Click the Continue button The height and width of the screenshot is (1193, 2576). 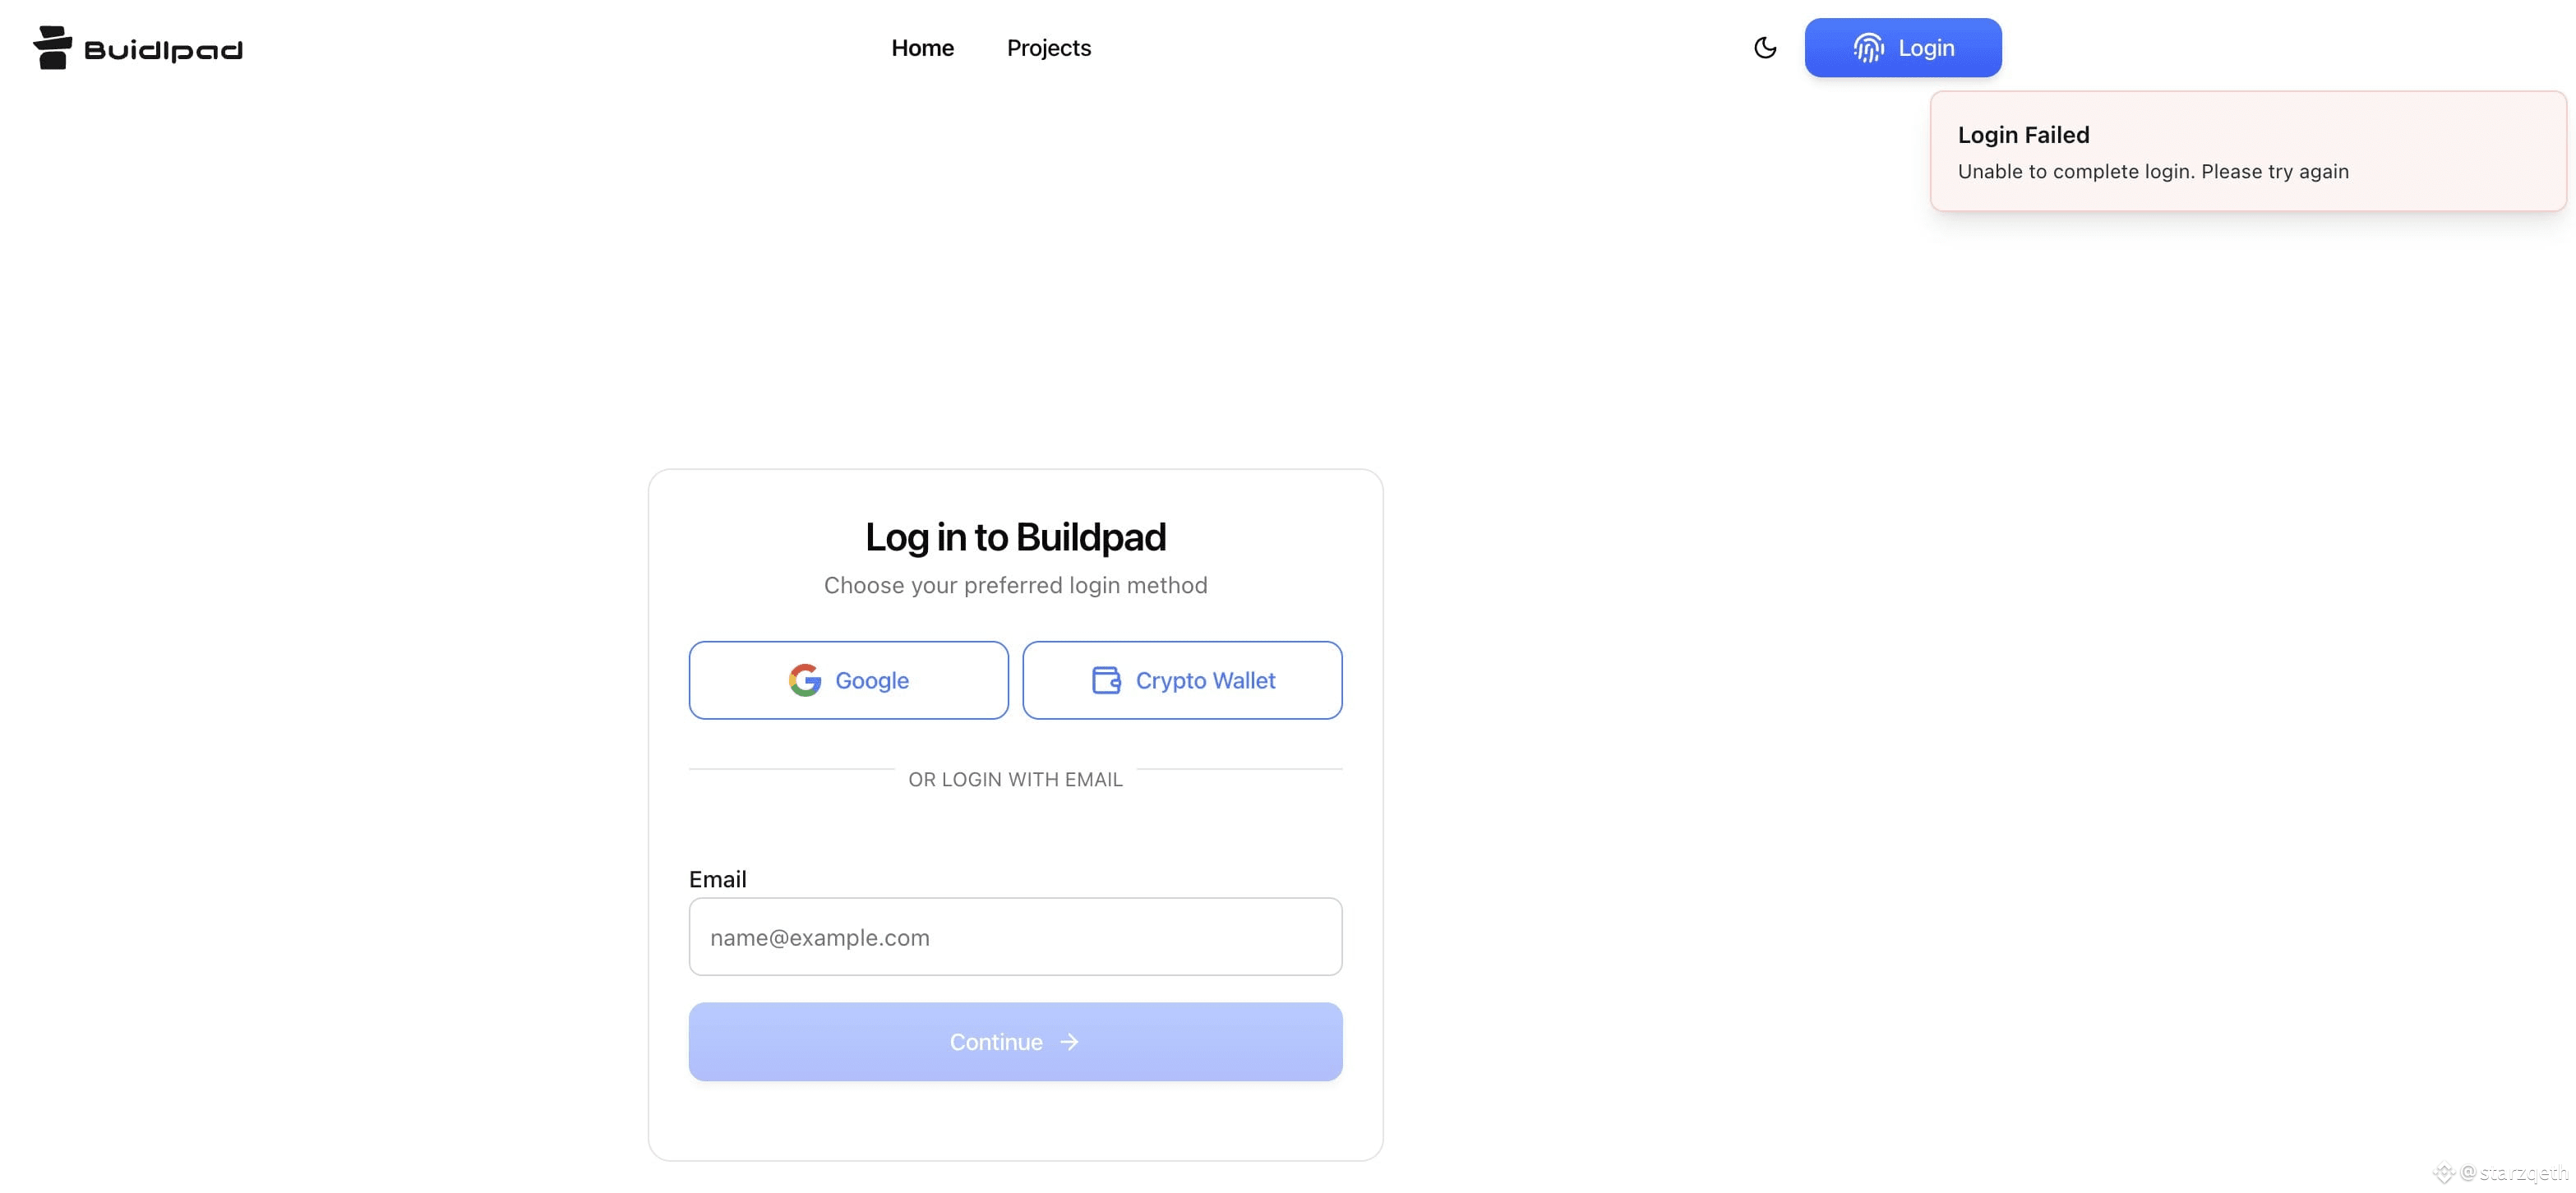(x=1015, y=1042)
